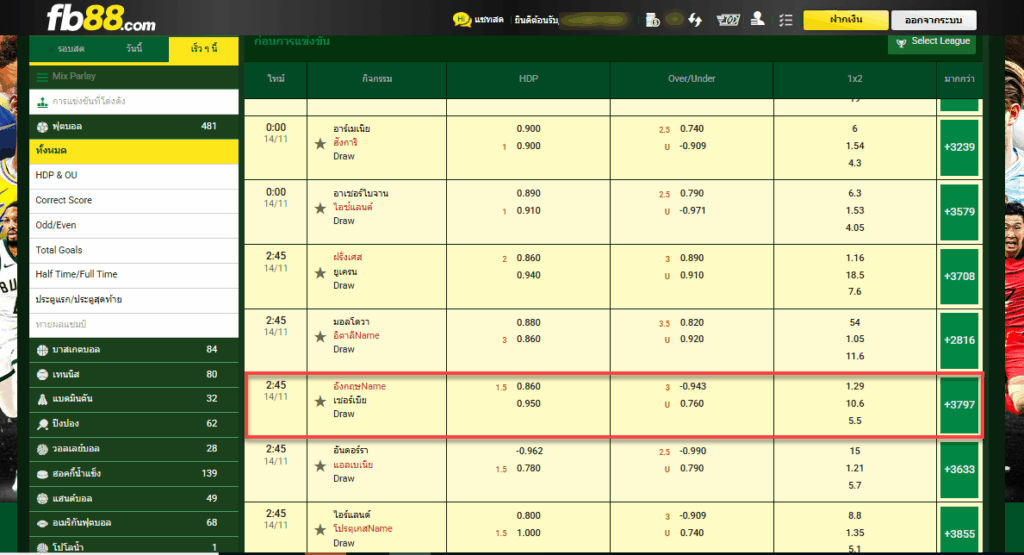
Task: Click the volleyball icon beside วอลเลย์บอล
Action: pos(42,449)
